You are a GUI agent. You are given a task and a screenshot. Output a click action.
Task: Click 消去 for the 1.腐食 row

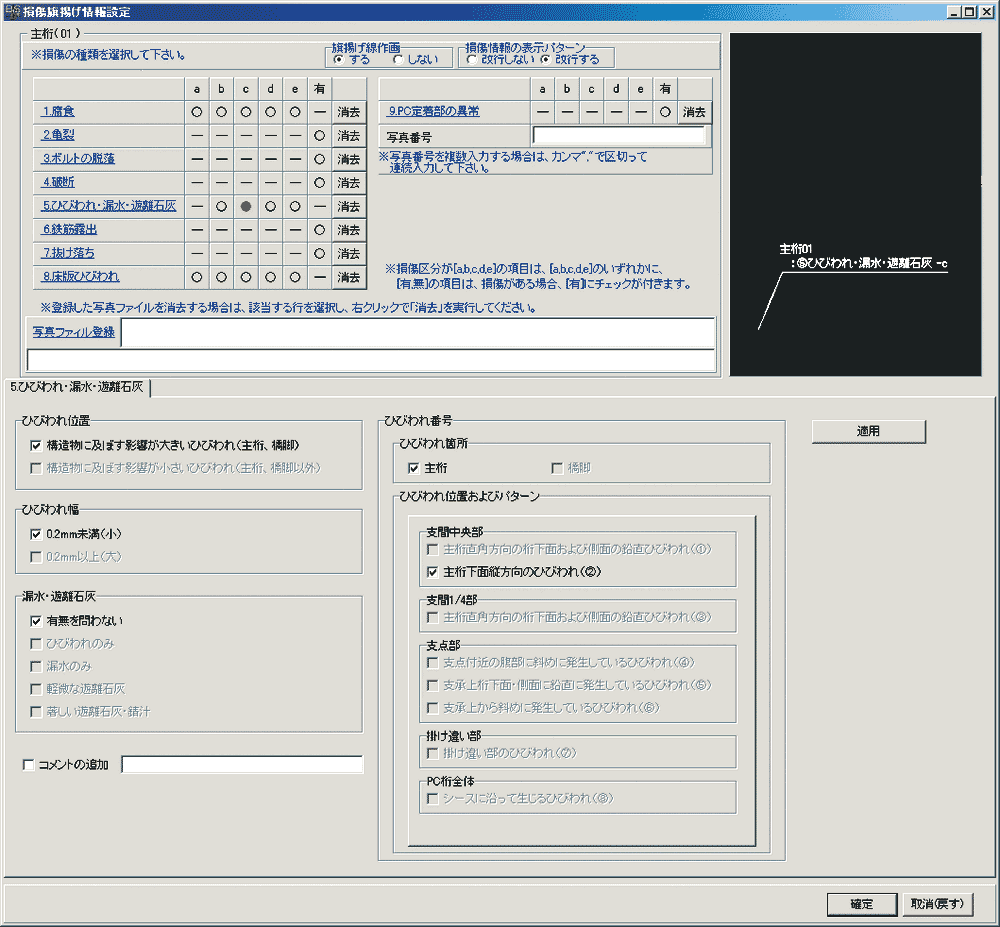point(349,112)
